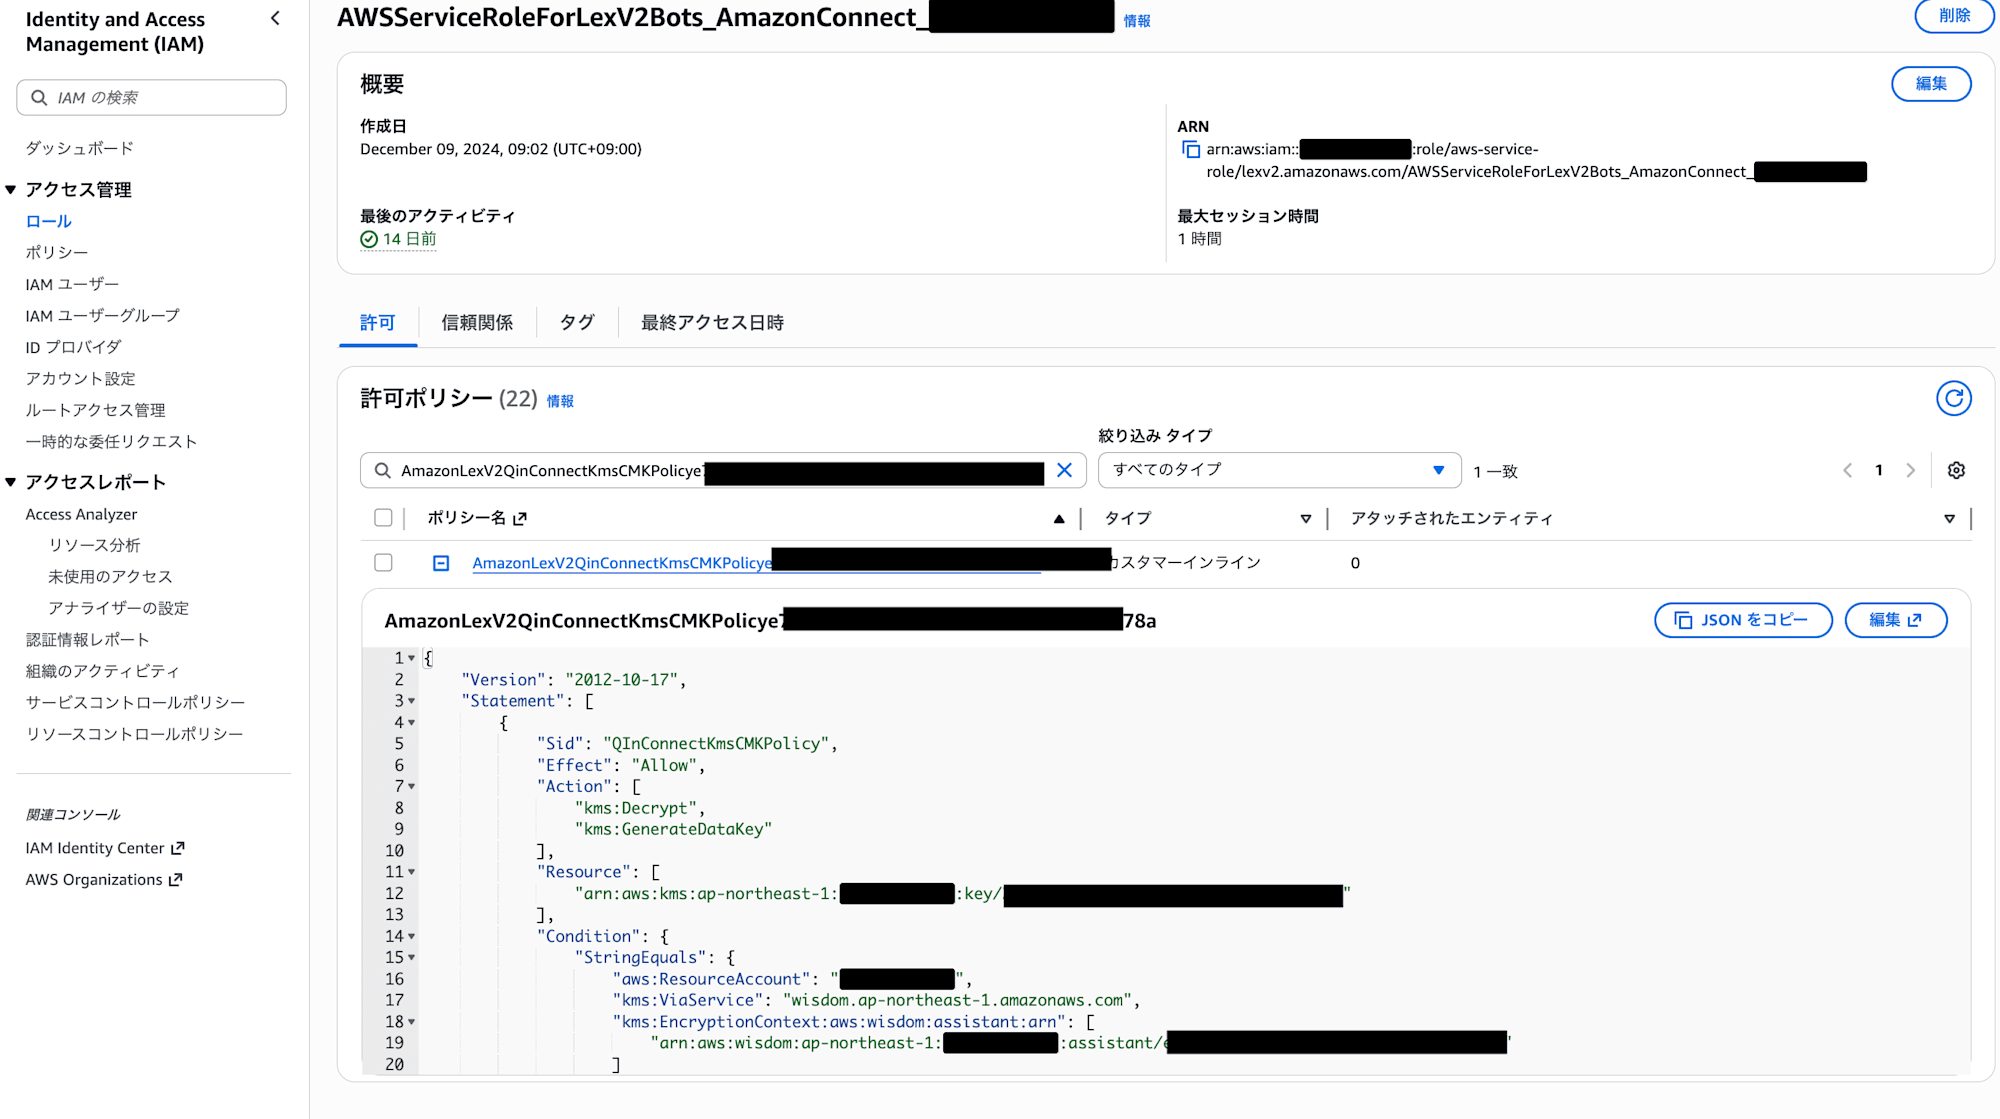
Task: Click the アタッチされたエンティティ column header
Action: pyautogui.click(x=1452, y=518)
